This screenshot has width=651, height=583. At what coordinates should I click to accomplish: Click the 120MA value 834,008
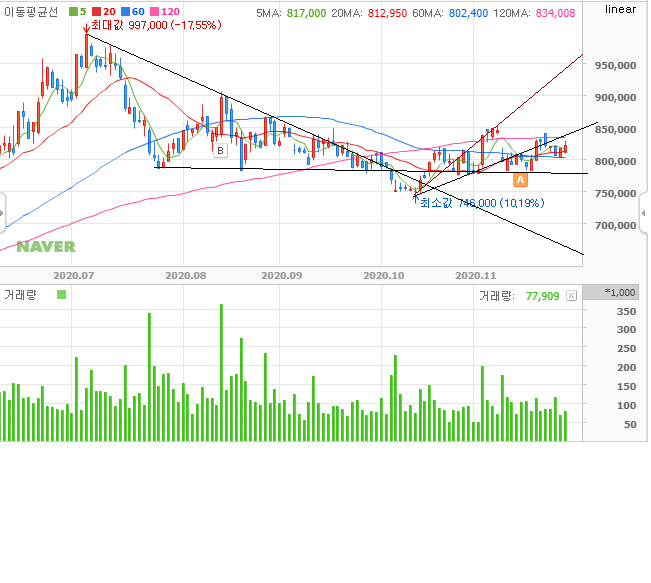pos(556,13)
